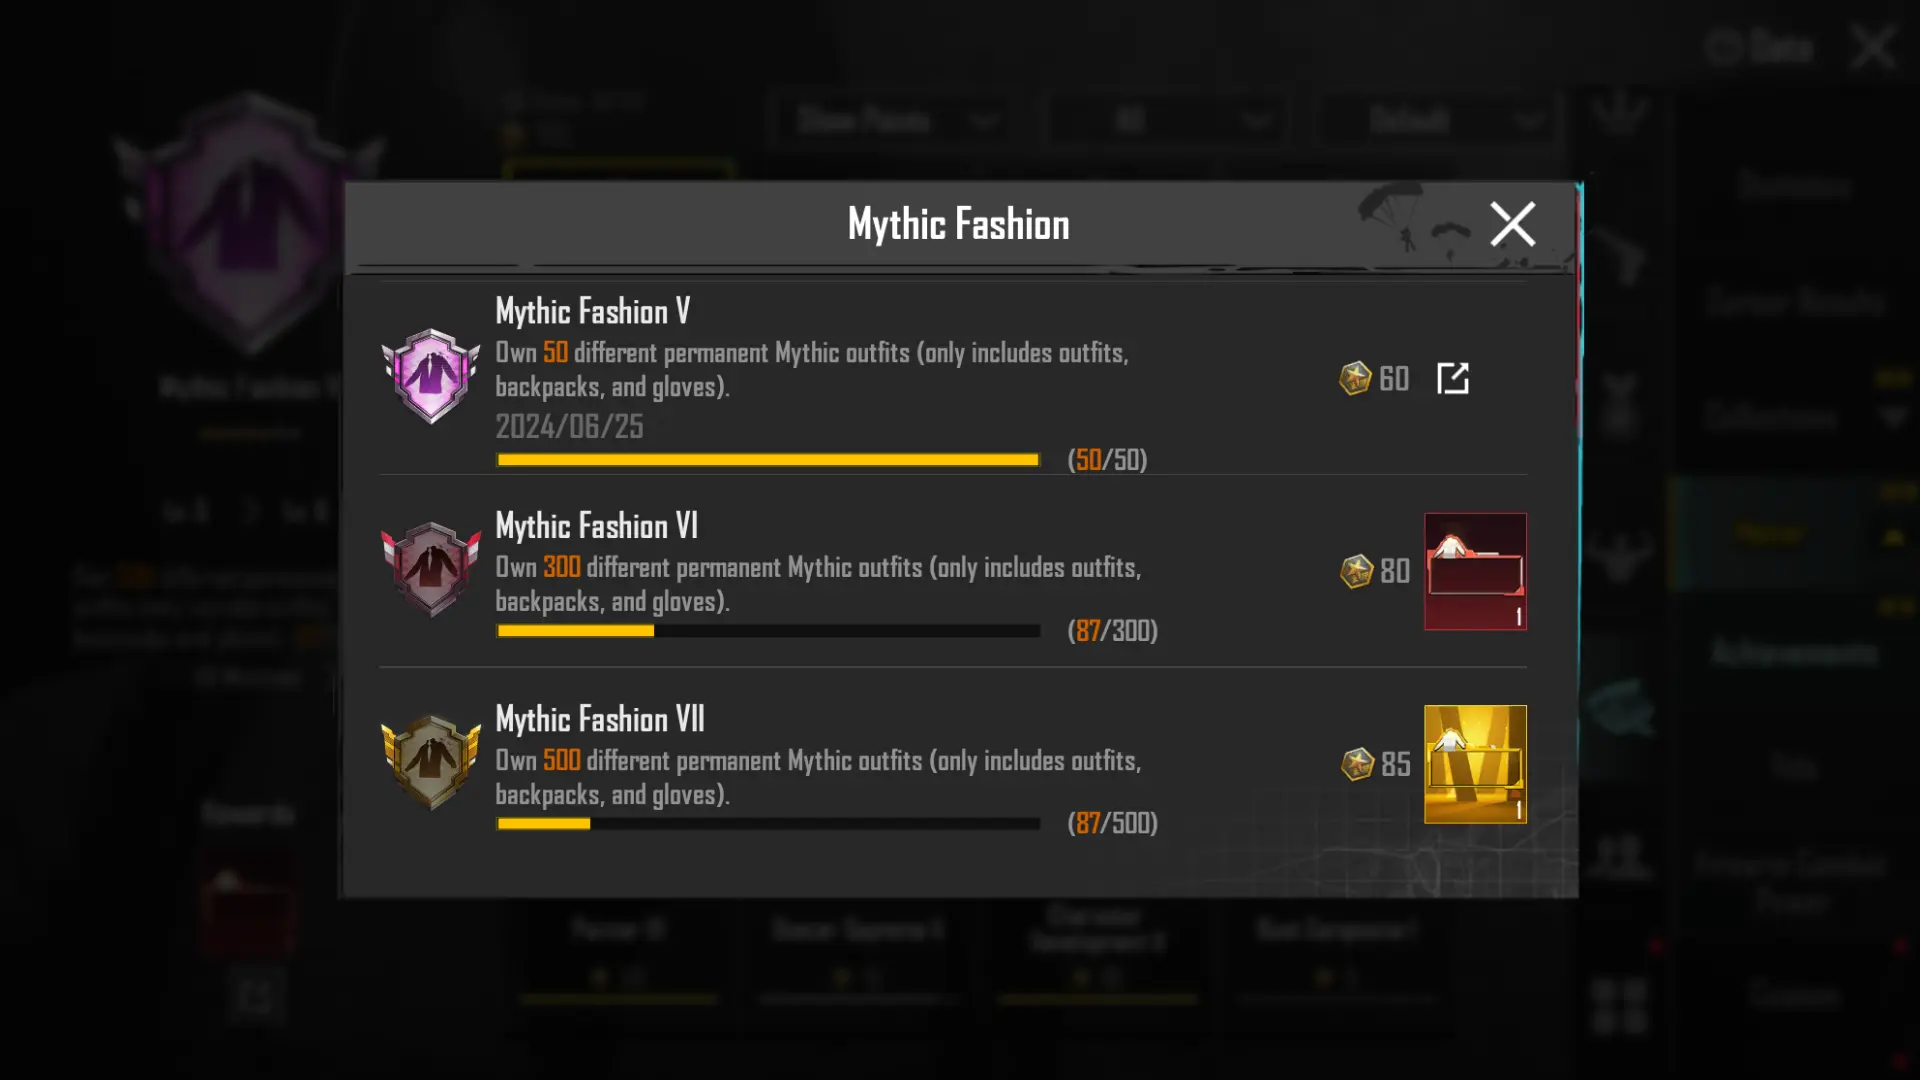Select the Mythic Fashion VI title text

click(597, 525)
